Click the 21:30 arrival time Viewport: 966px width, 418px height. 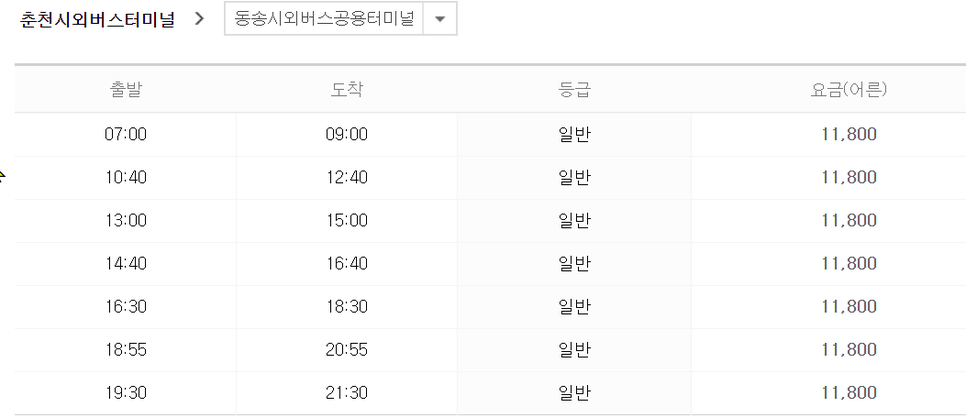(x=347, y=393)
